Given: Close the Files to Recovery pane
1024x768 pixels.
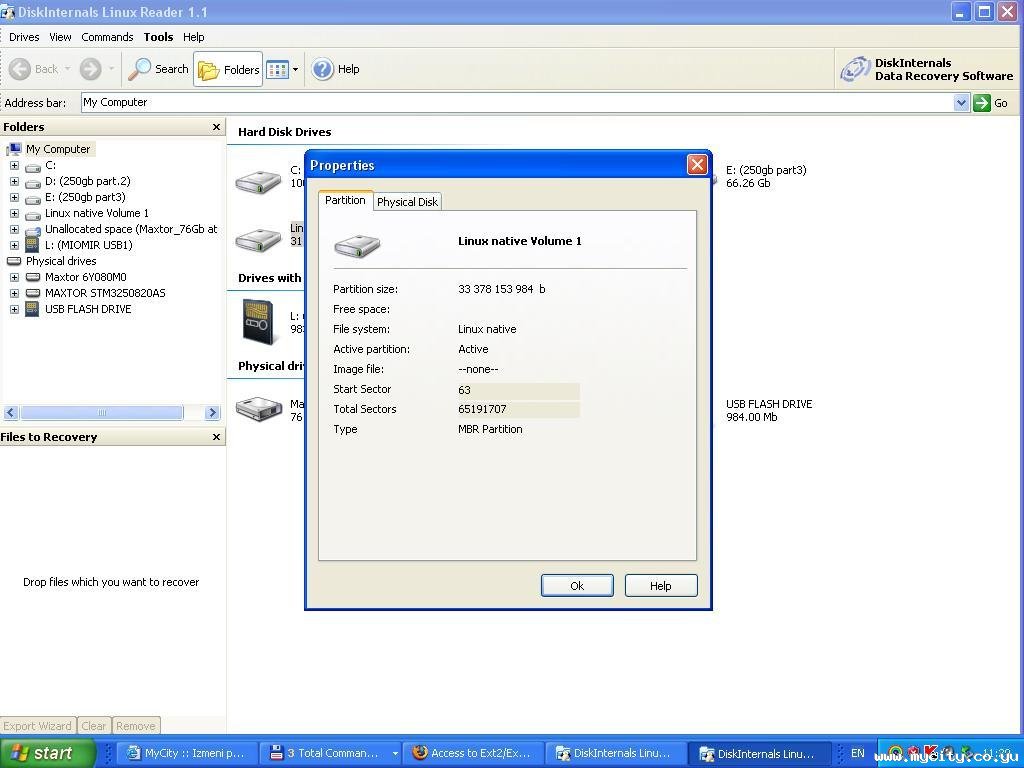Looking at the screenshot, I should (x=216, y=437).
